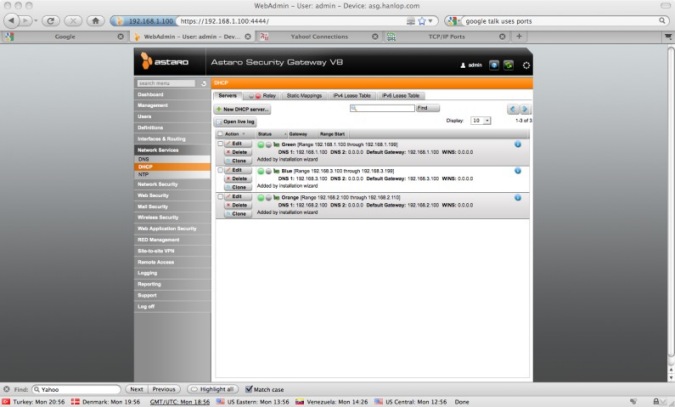
Task: Expand Network Security sidebar section
Action: point(158,184)
